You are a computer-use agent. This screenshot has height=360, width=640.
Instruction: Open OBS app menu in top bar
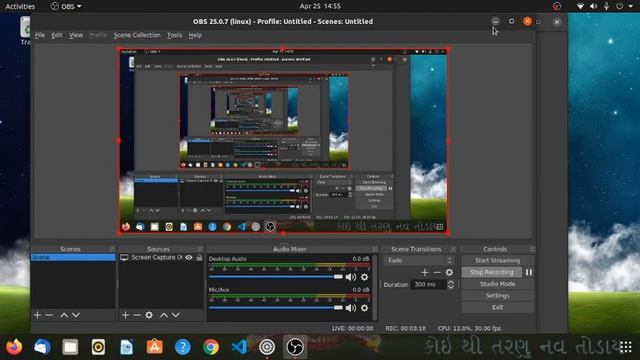(66, 6)
